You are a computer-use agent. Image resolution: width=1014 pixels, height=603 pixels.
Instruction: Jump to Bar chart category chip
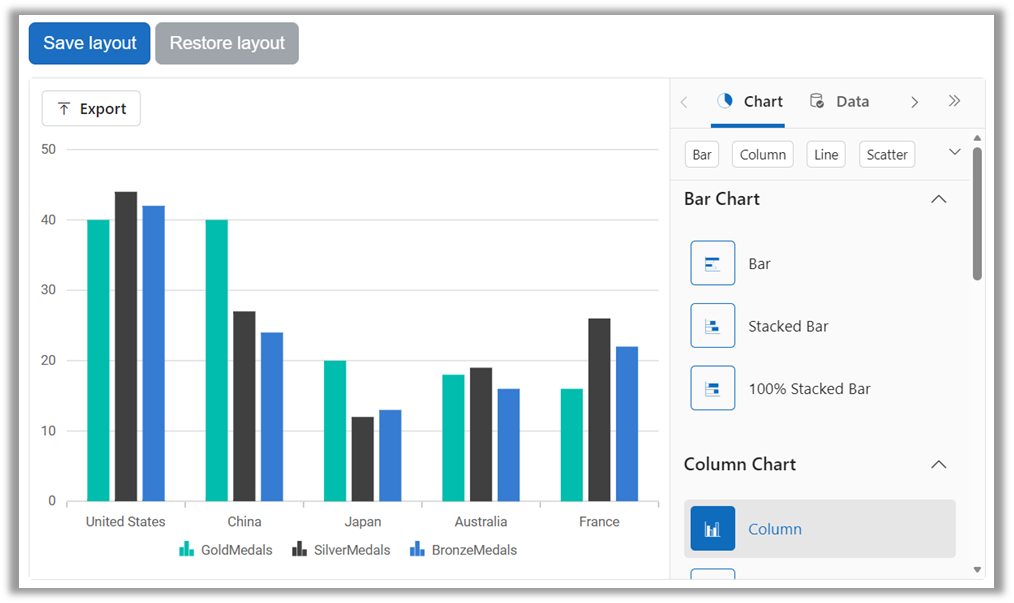[x=702, y=155]
